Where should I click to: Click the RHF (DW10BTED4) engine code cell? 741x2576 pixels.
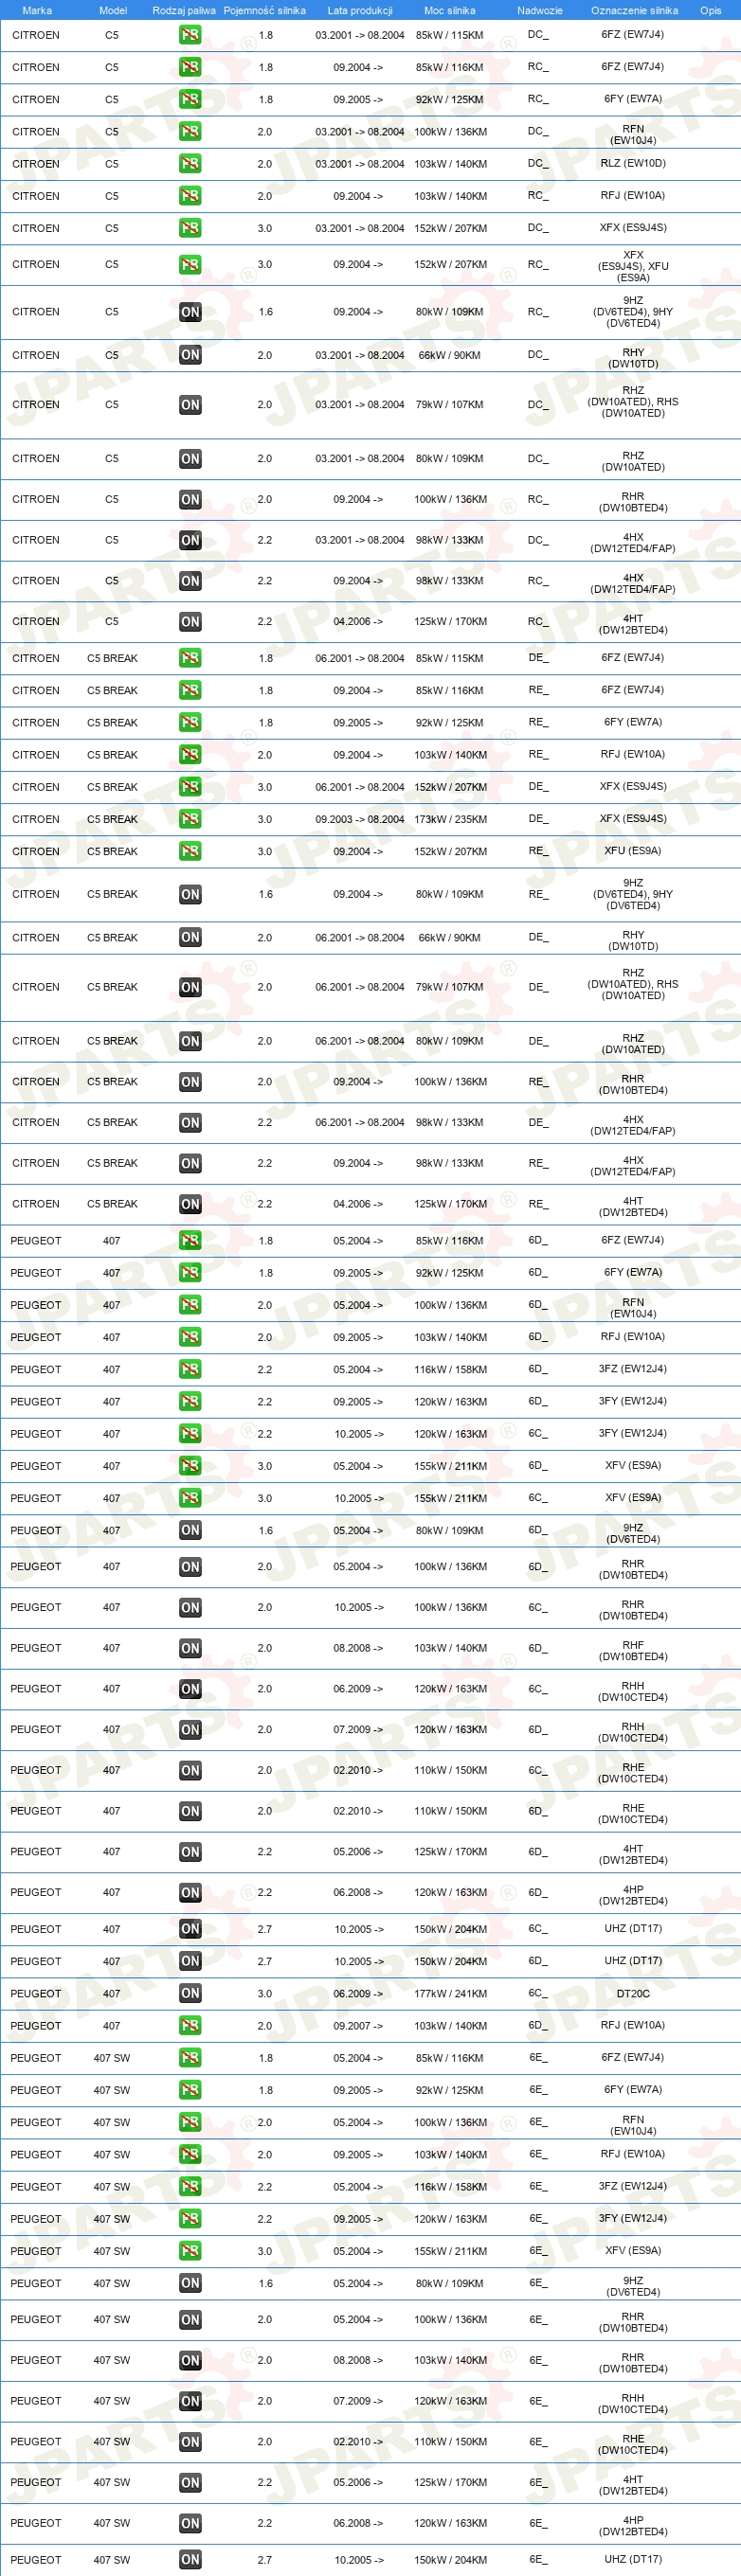pos(633,1650)
